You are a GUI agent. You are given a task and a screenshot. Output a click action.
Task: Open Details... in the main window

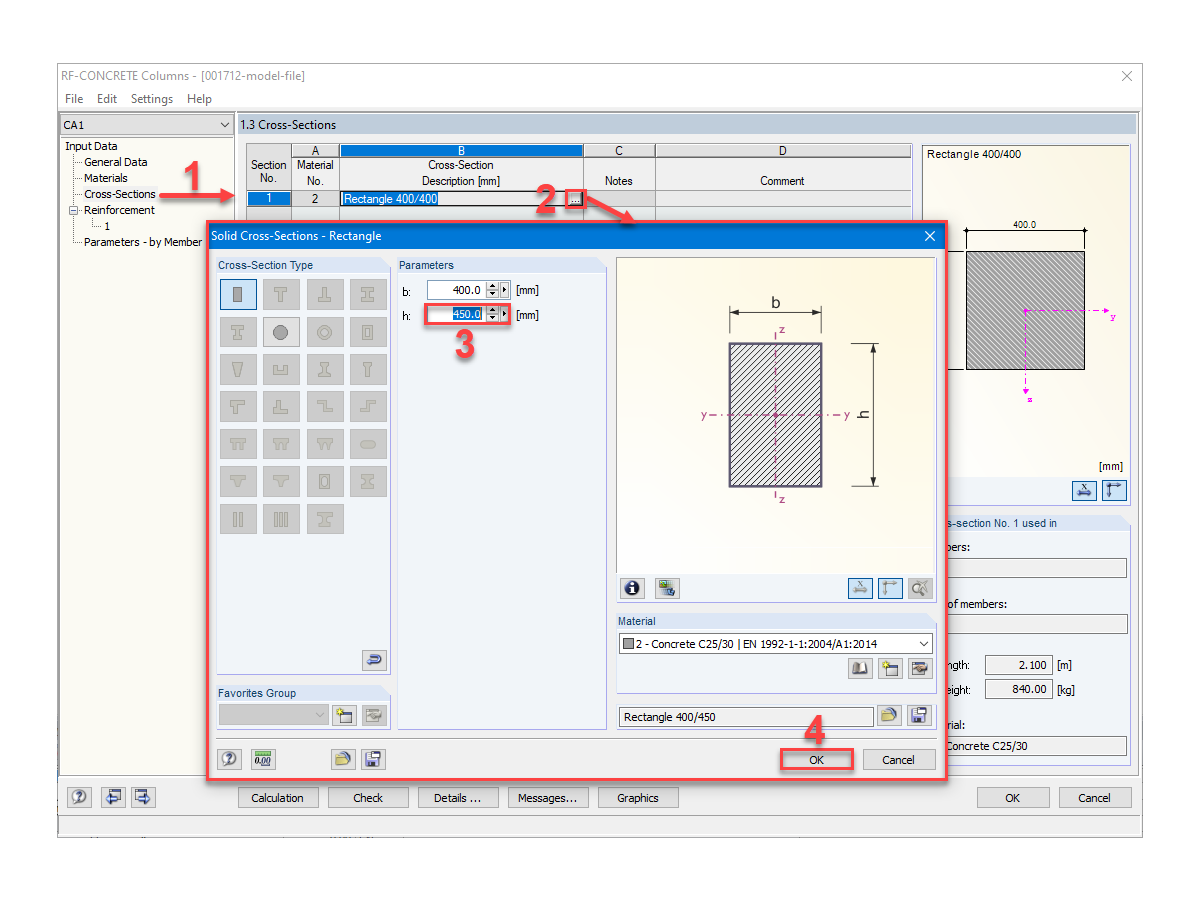tap(458, 797)
